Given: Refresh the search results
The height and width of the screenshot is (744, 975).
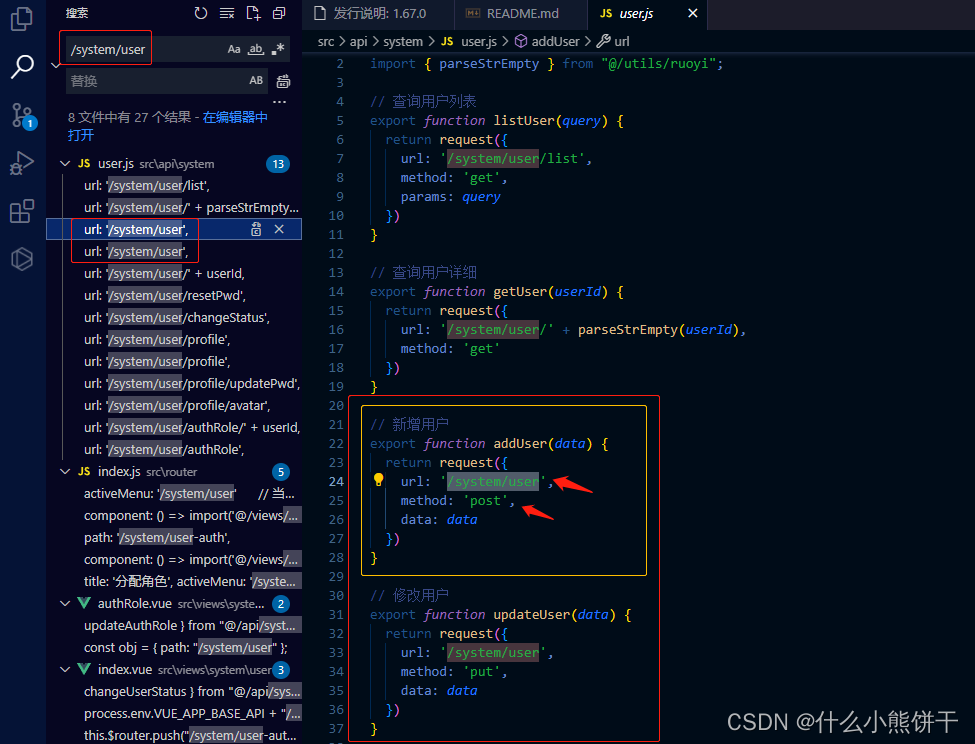Looking at the screenshot, I should [200, 13].
